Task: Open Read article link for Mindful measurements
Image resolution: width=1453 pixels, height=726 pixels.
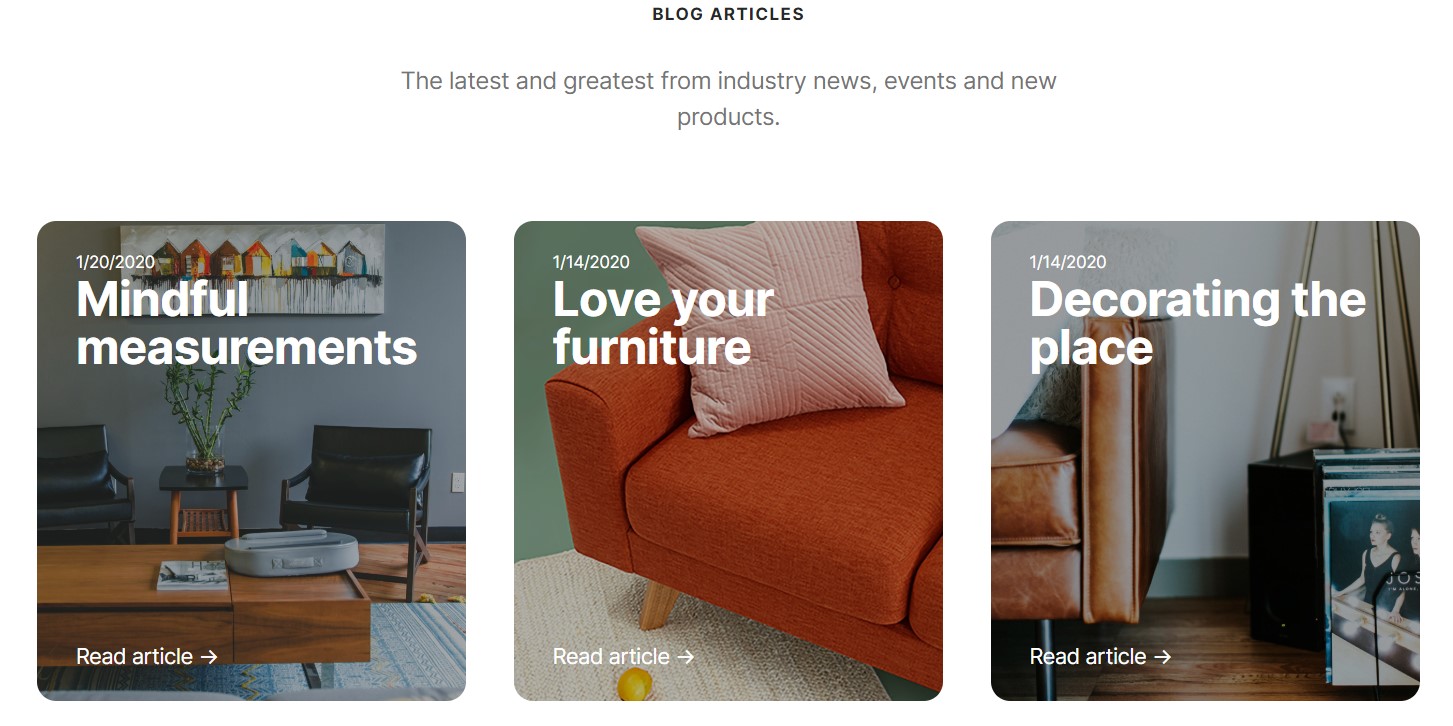Action: pos(135,657)
